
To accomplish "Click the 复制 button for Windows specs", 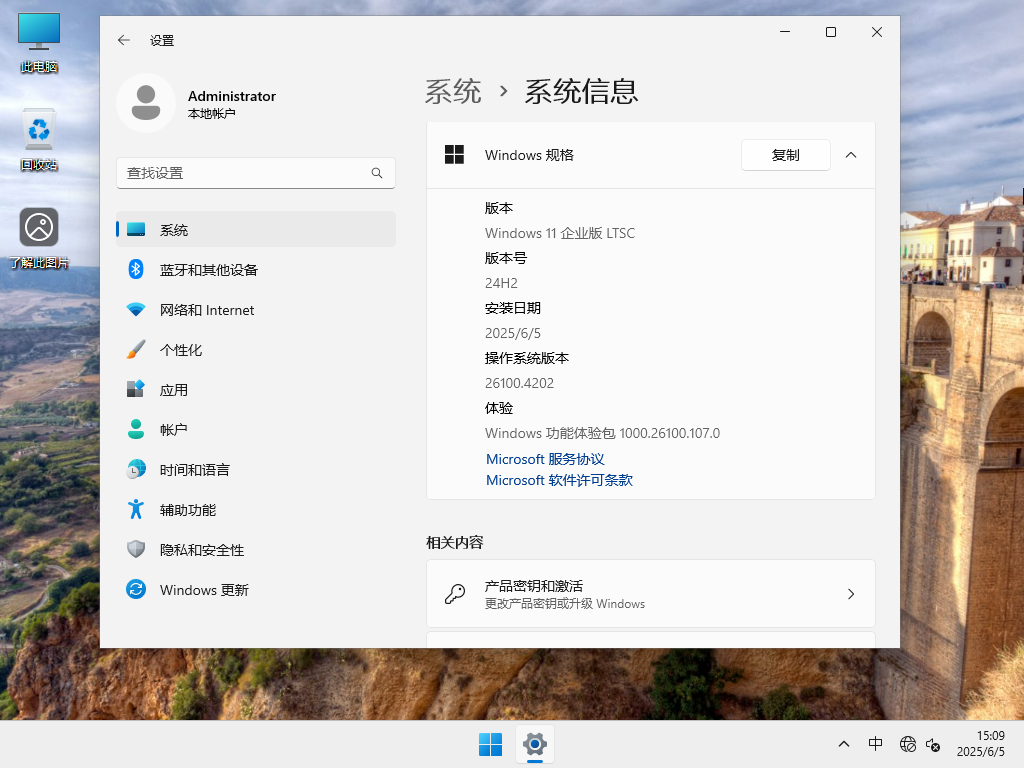I will [x=786, y=155].
